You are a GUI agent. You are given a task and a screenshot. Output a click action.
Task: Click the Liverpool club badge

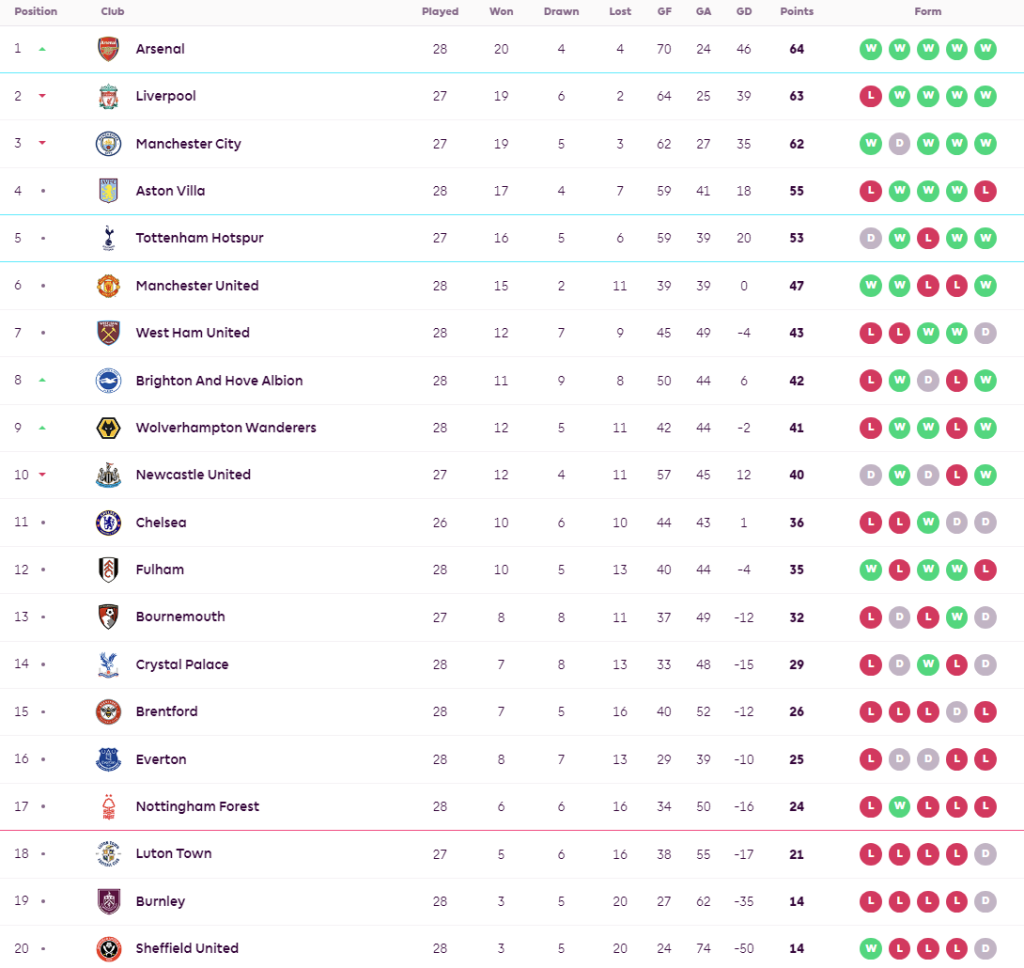point(108,96)
